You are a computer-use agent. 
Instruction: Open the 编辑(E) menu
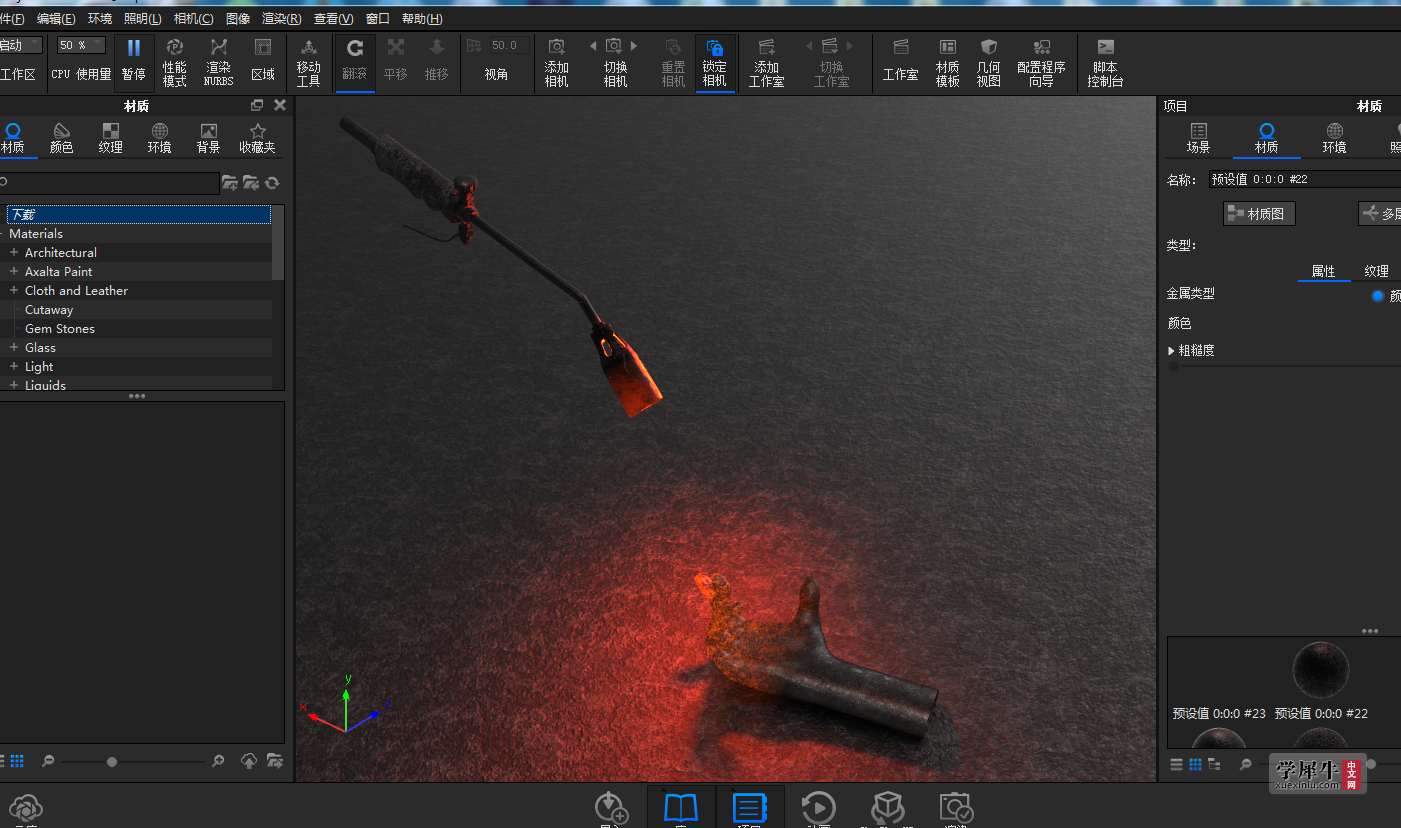56,19
